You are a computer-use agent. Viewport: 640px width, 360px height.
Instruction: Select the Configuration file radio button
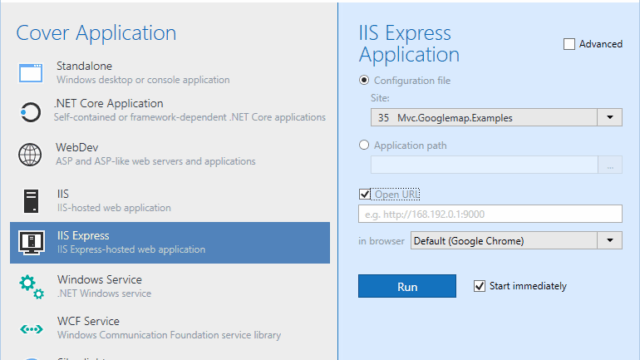364,80
